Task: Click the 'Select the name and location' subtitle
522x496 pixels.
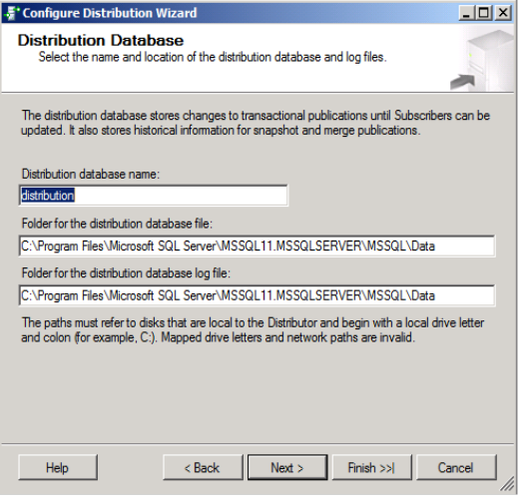Action: pos(213,57)
